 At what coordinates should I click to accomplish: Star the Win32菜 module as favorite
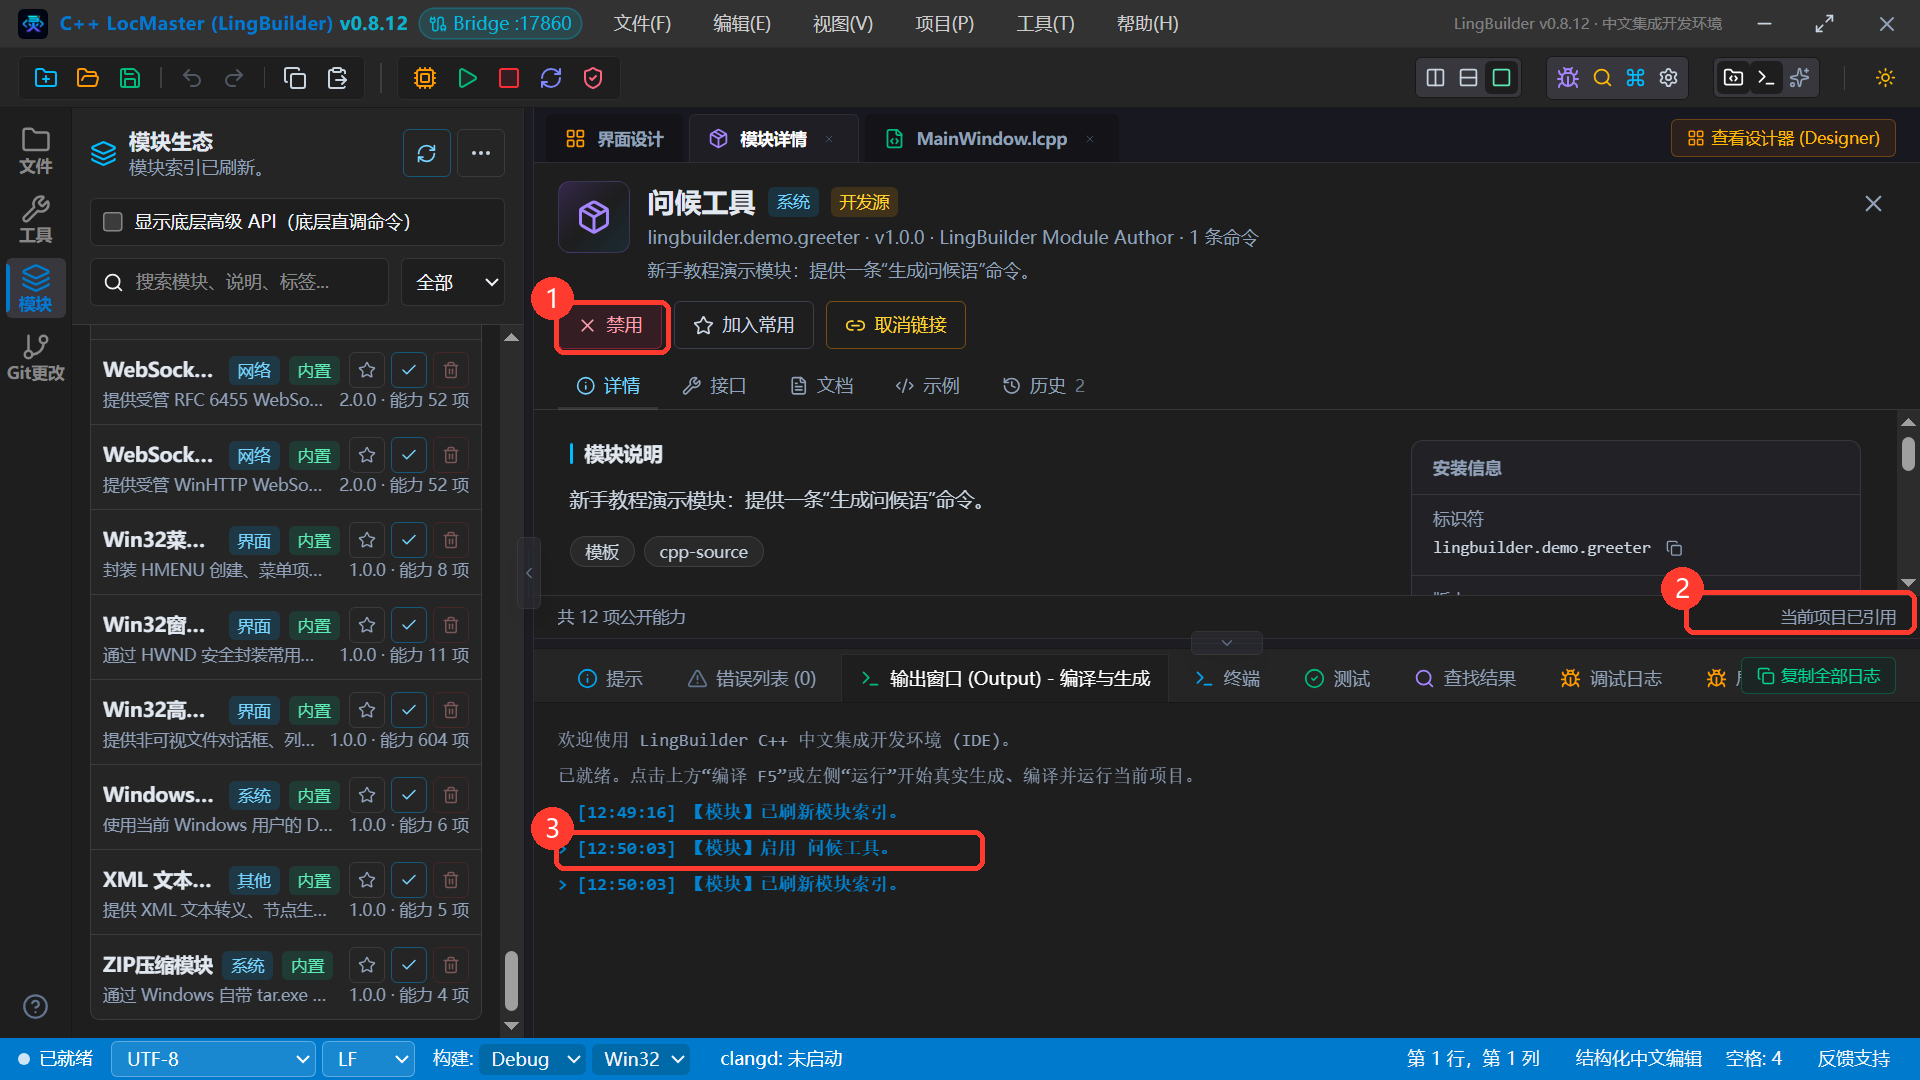[367, 540]
